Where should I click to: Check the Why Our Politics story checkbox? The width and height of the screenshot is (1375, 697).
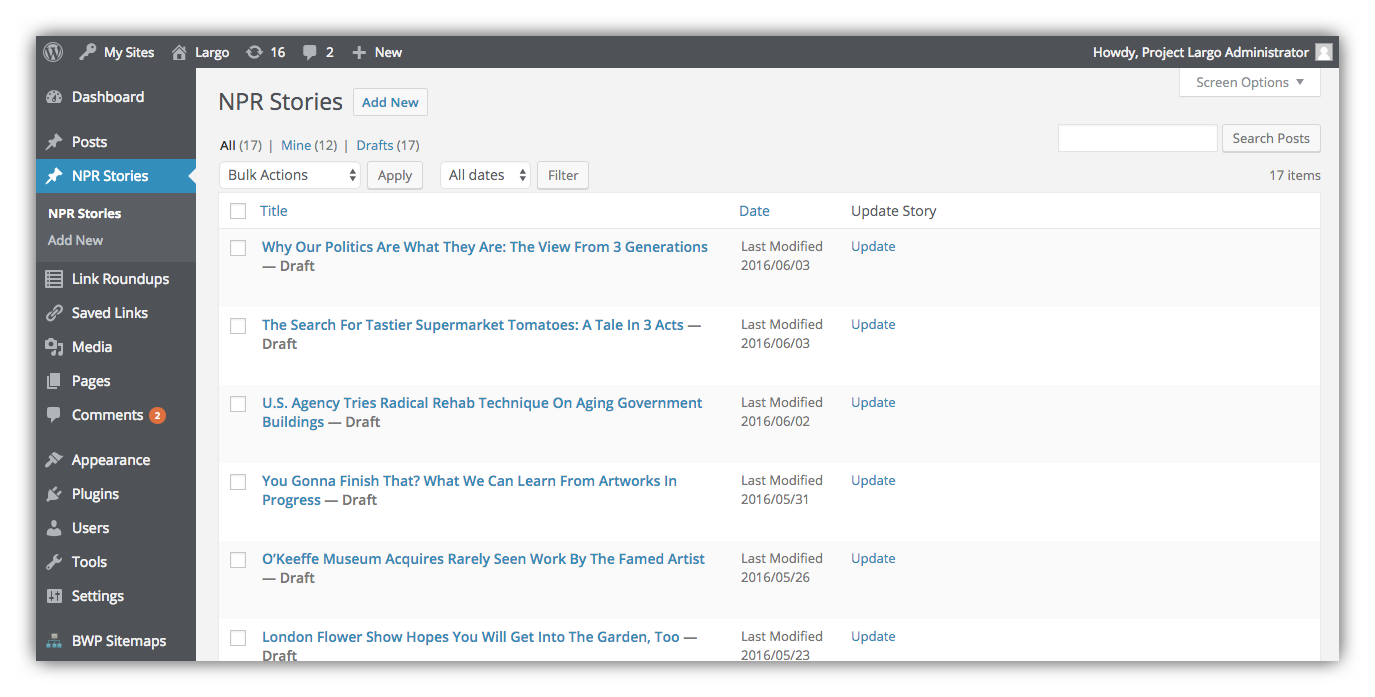pyautogui.click(x=238, y=248)
